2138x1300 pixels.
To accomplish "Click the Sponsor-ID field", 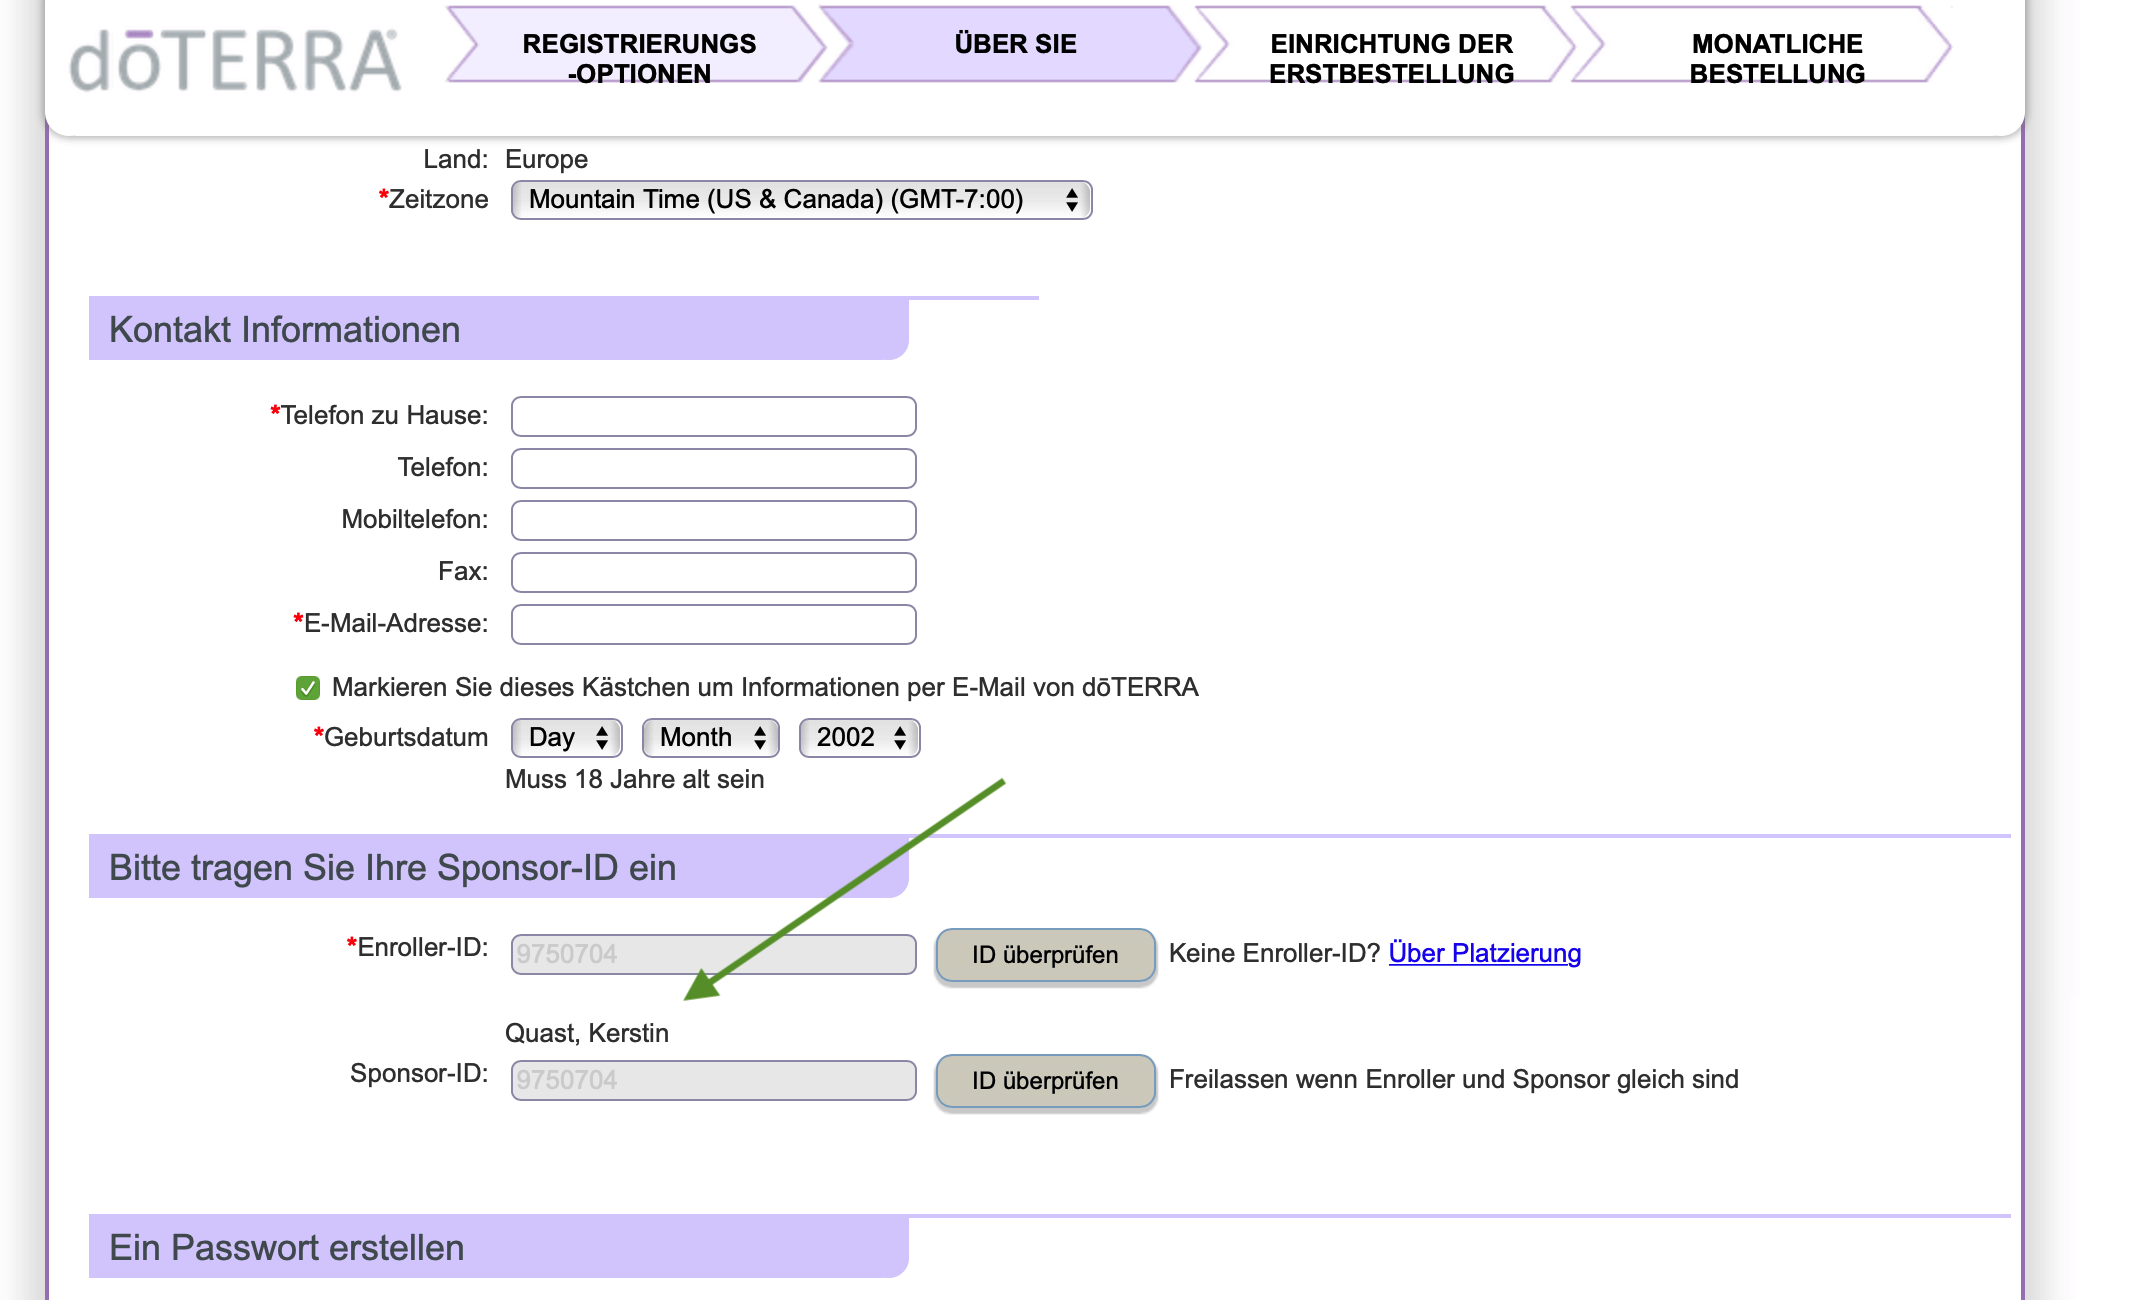I will (713, 1080).
